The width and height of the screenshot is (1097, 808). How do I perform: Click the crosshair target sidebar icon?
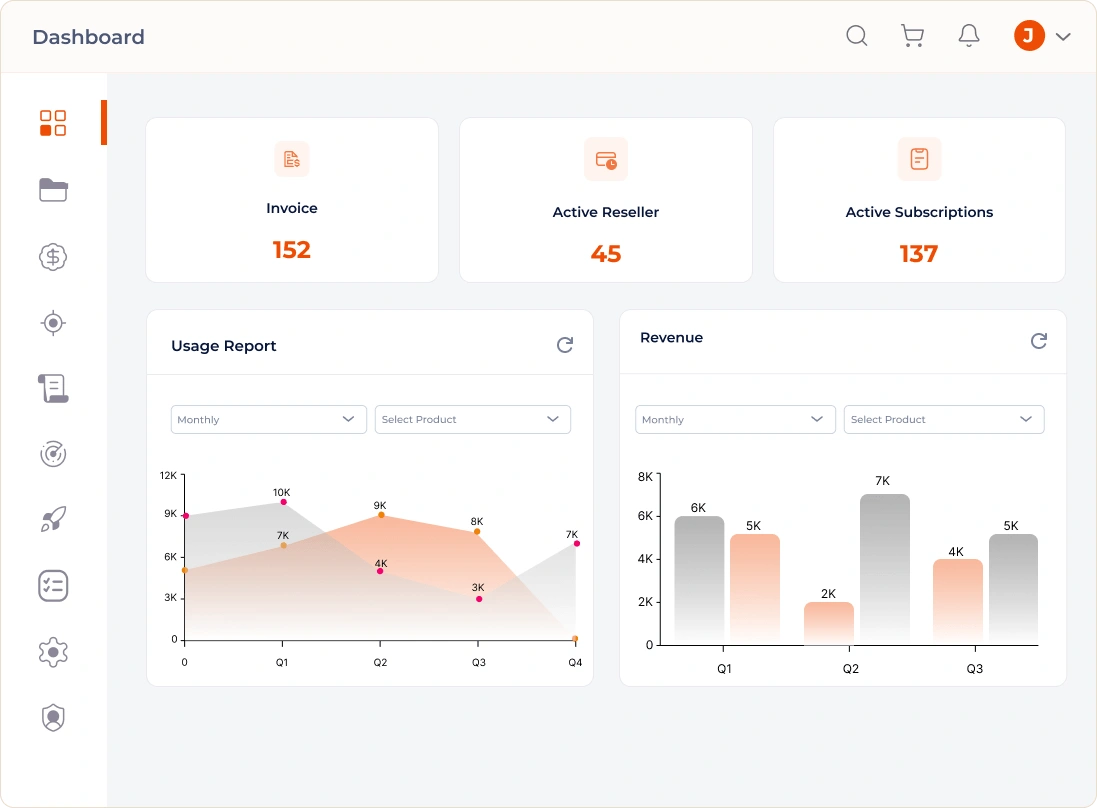click(x=53, y=323)
